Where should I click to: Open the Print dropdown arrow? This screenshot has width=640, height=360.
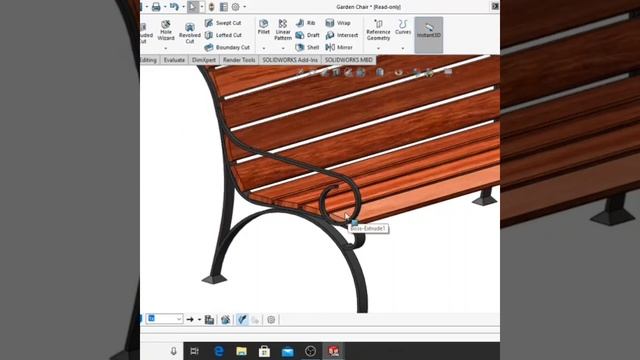[x=164, y=7]
